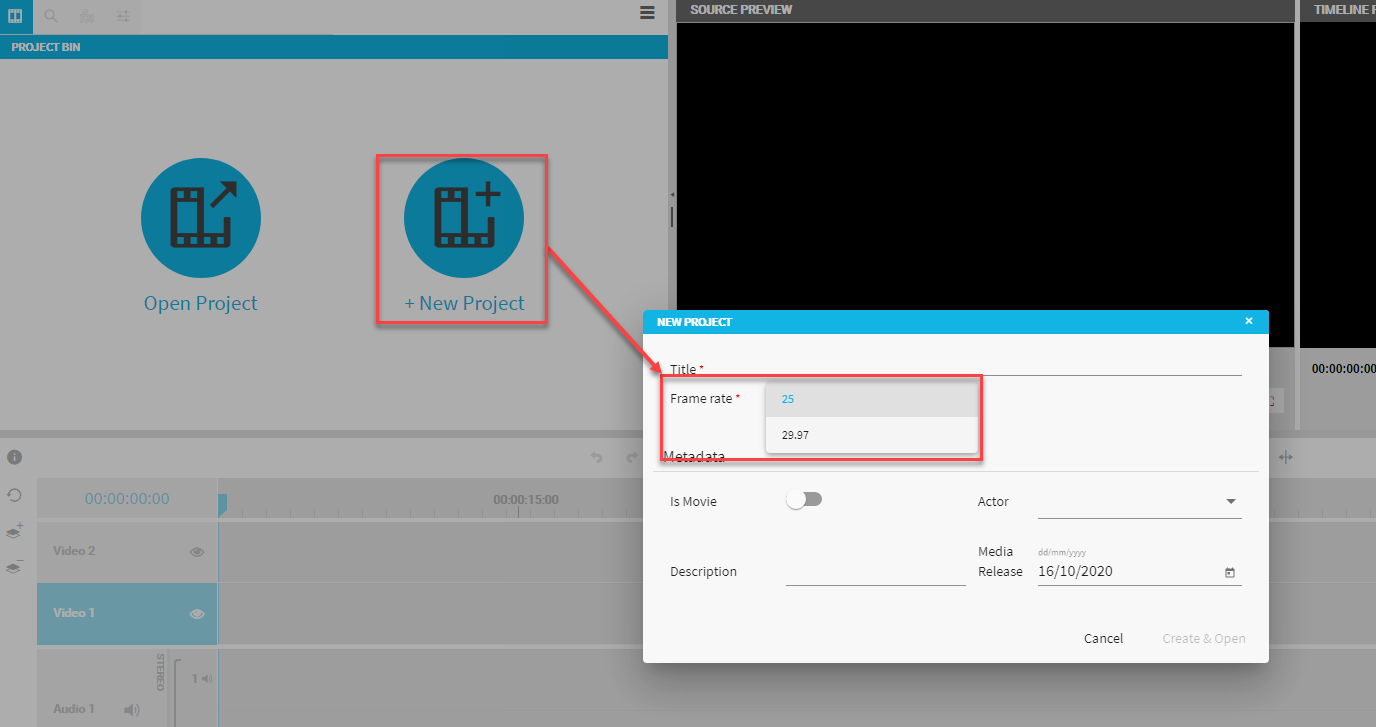Click the undo arrow above the timeline
Screen dimensions: 1376x727
pyautogui.click(x=596, y=457)
